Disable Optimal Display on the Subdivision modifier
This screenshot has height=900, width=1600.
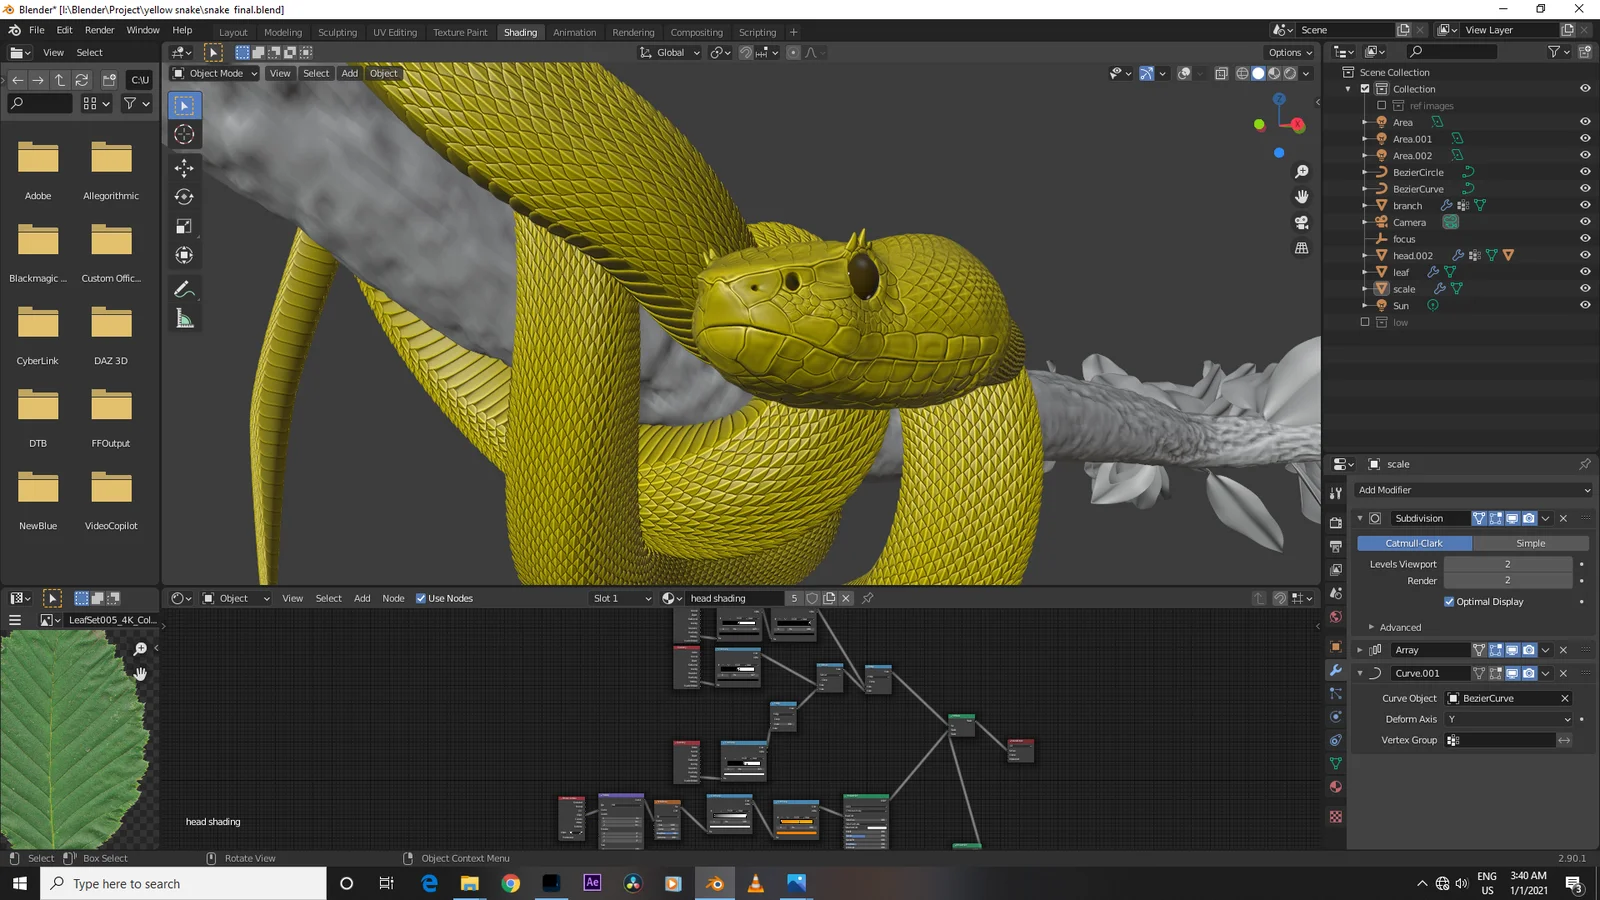[x=1449, y=601]
